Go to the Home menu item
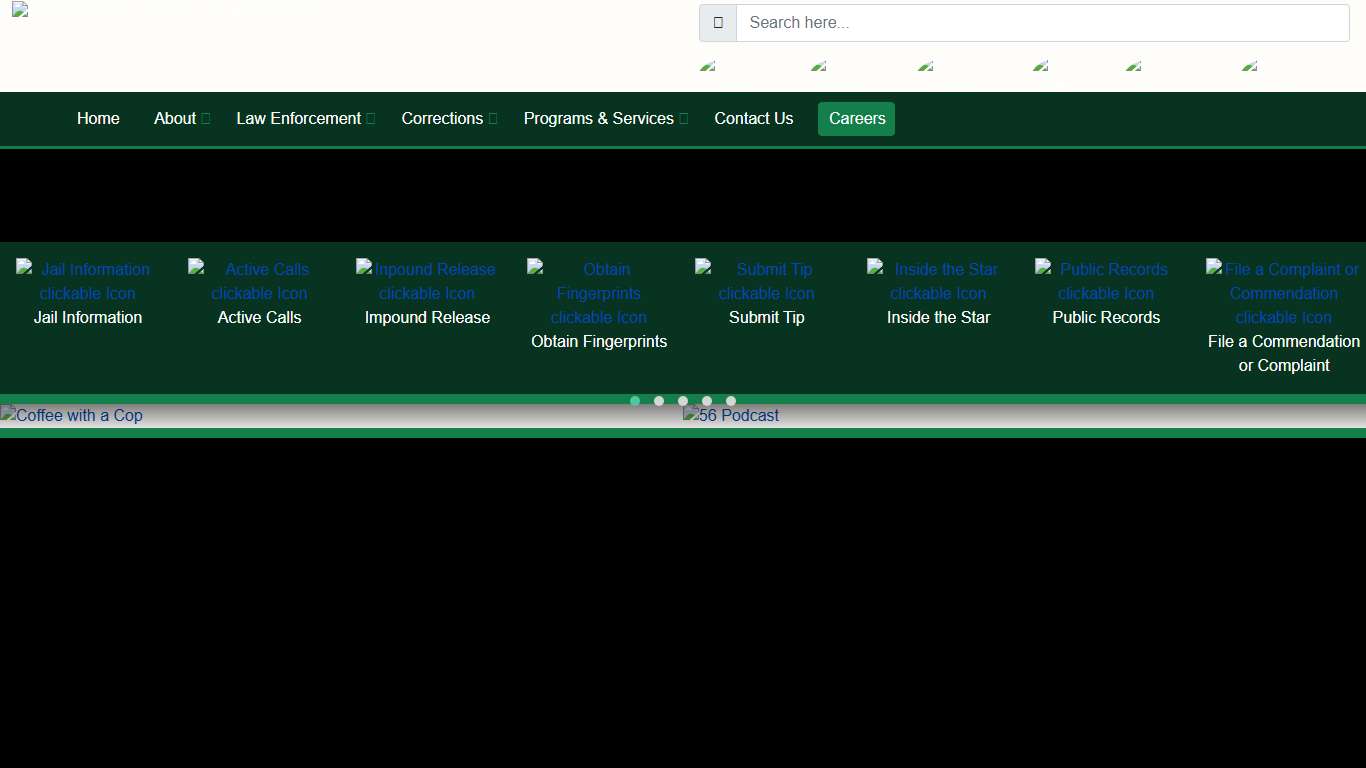This screenshot has height=768, width=1366. point(98,119)
